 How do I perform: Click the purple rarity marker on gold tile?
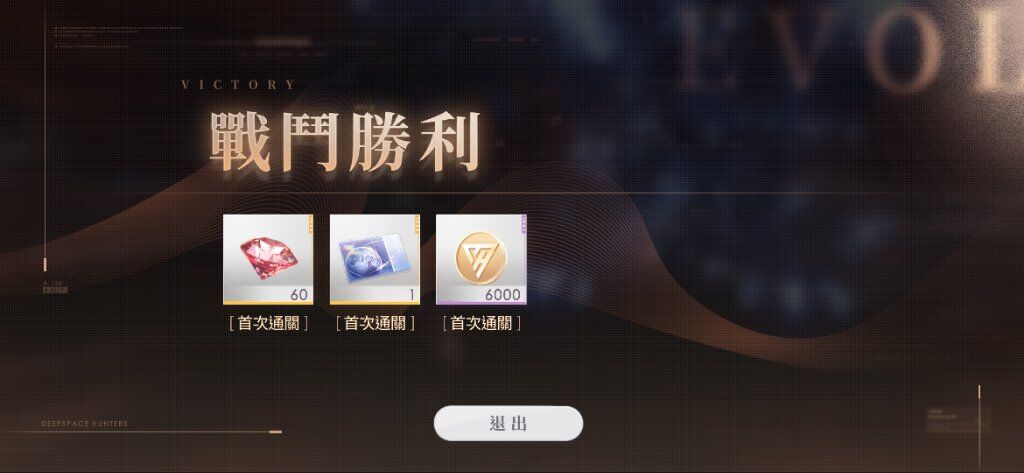tap(523, 225)
